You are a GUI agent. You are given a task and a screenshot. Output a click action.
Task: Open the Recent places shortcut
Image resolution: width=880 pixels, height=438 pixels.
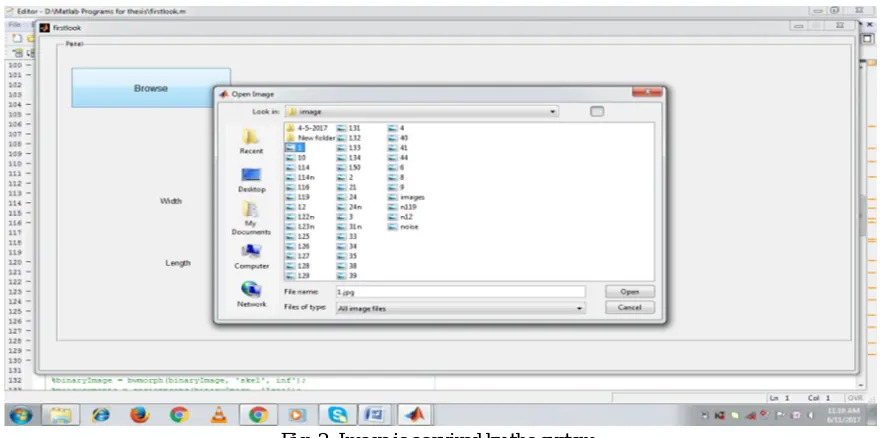[x=251, y=141]
